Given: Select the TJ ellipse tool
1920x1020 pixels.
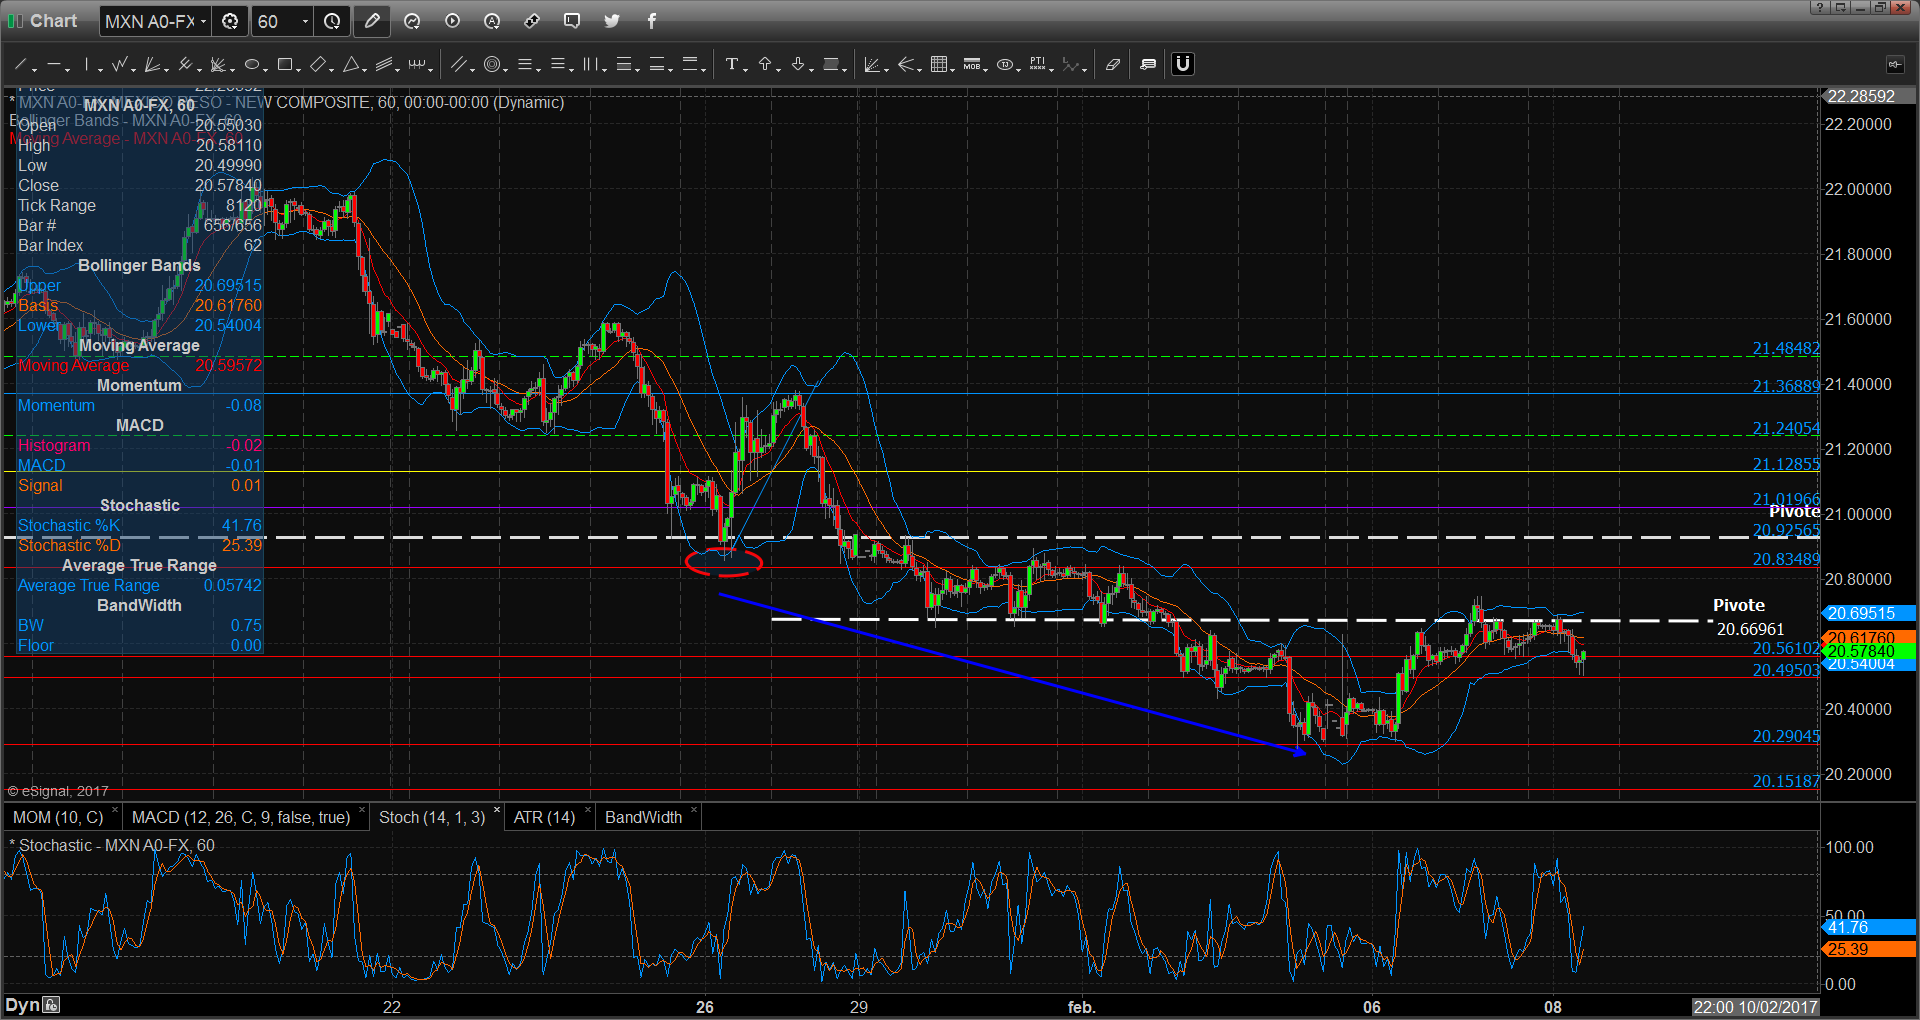Looking at the screenshot, I should (x=1005, y=65).
